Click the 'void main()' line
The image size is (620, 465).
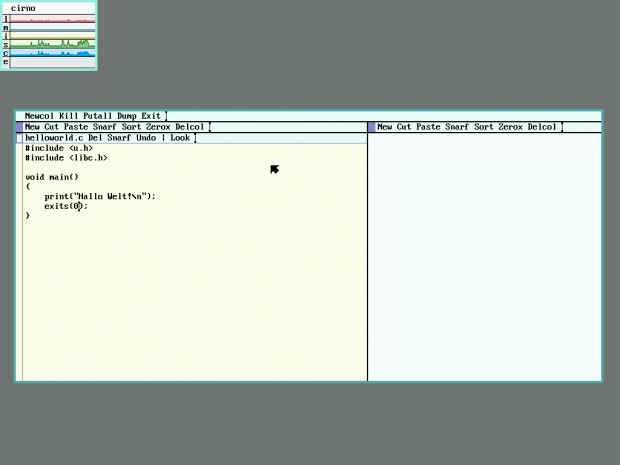coord(52,177)
